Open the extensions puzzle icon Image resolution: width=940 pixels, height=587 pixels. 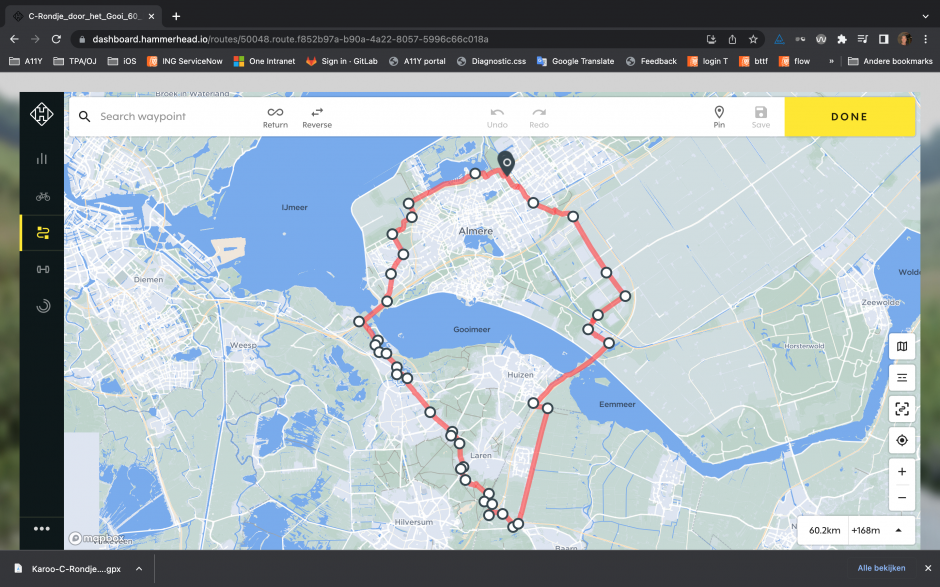[x=842, y=39]
